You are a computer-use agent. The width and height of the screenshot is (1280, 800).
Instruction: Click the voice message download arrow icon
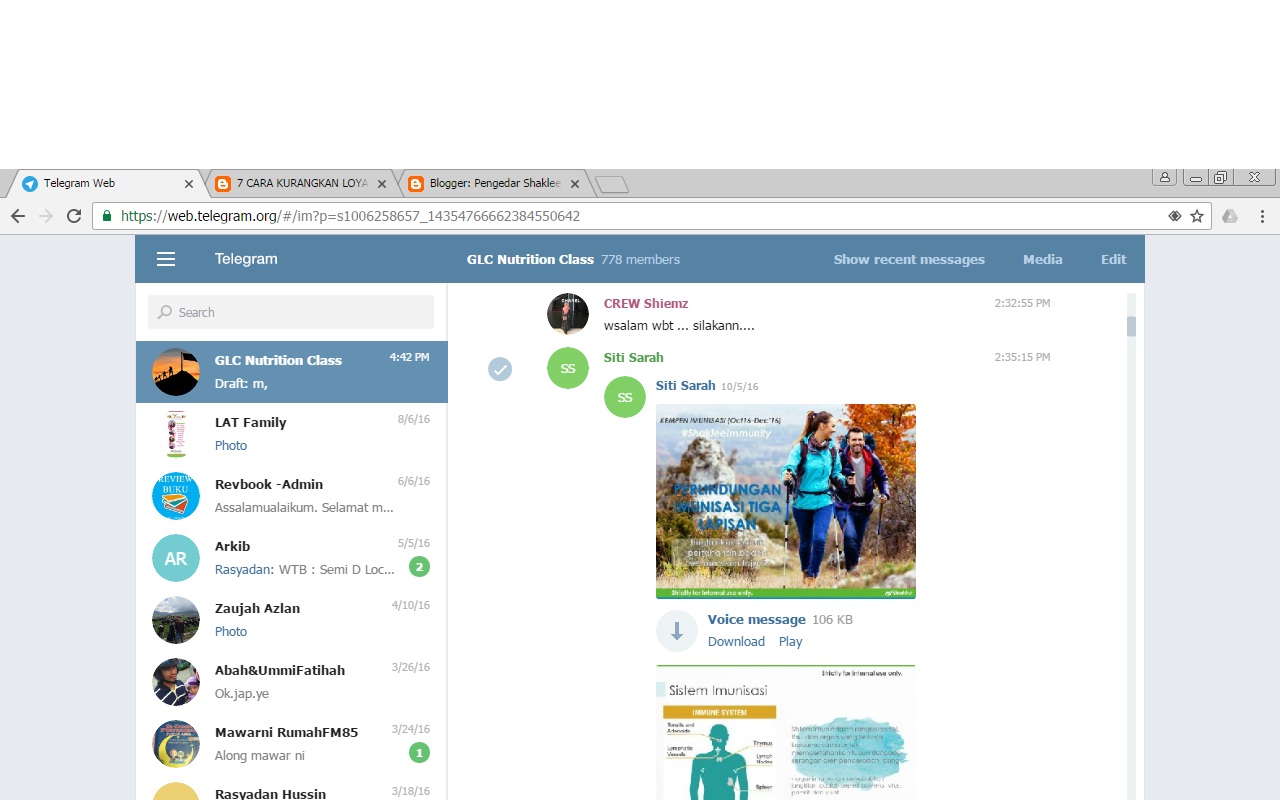pyautogui.click(x=676, y=631)
